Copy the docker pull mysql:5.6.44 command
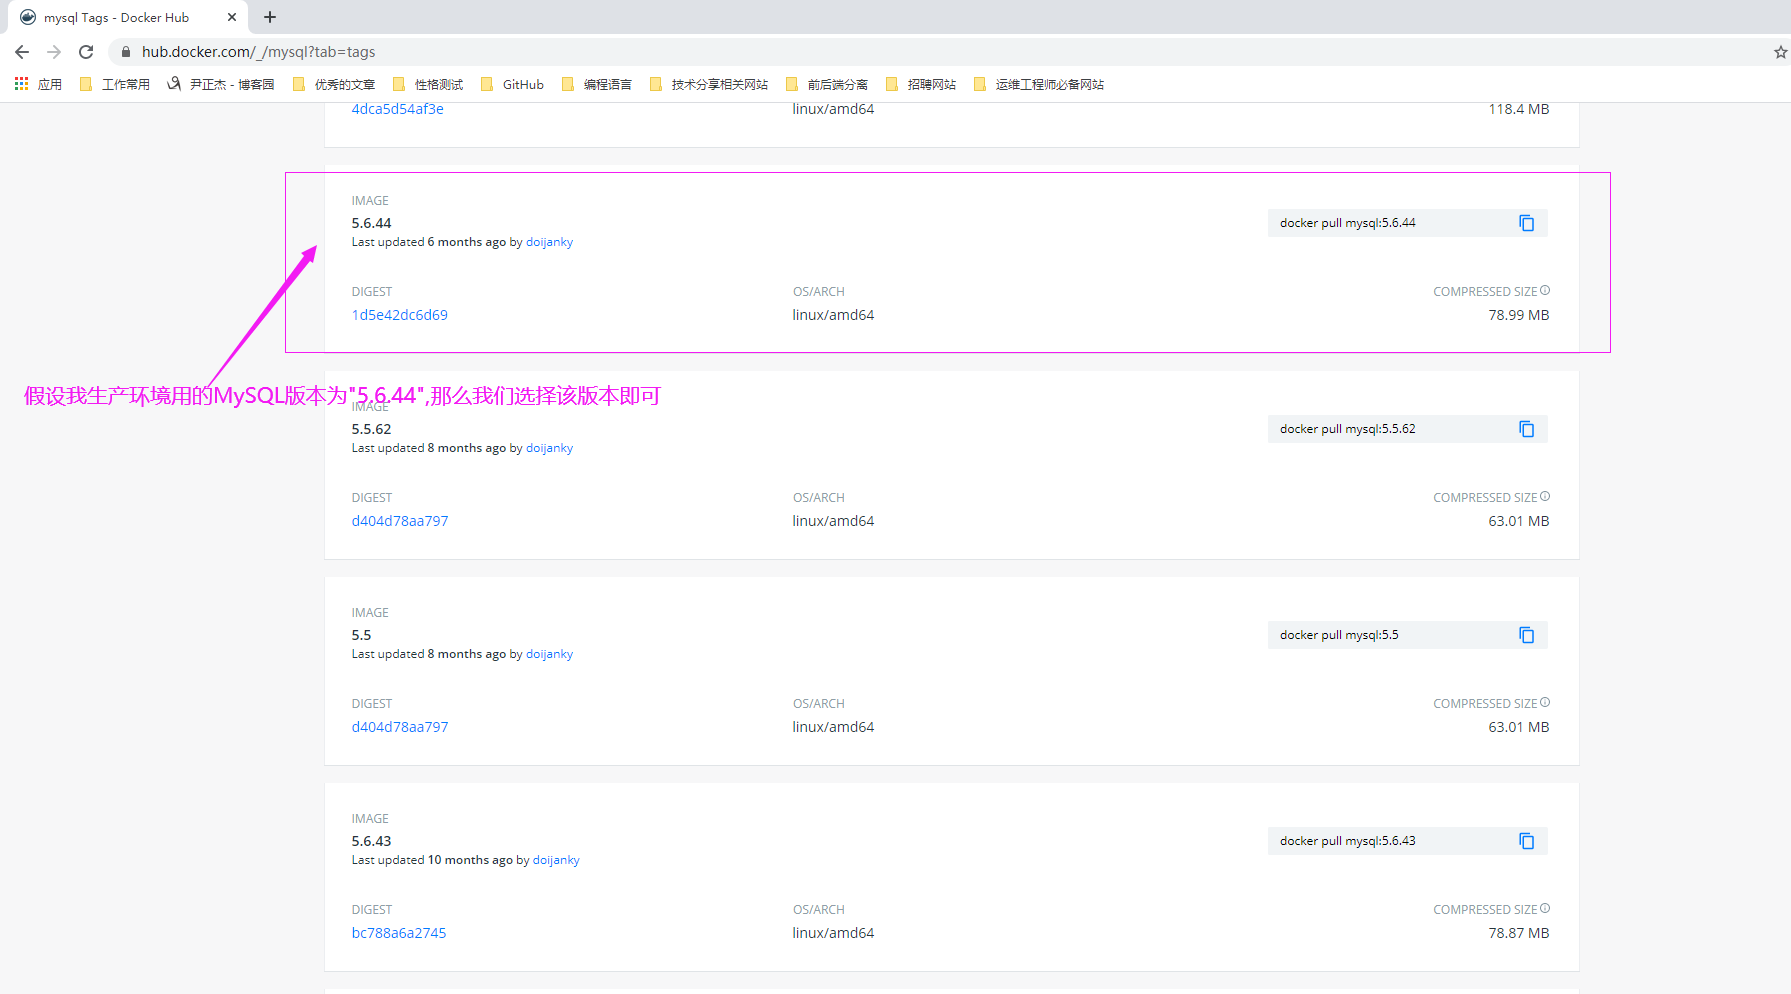Image resolution: width=1791 pixels, height=994 pixels. [1527, 222]
